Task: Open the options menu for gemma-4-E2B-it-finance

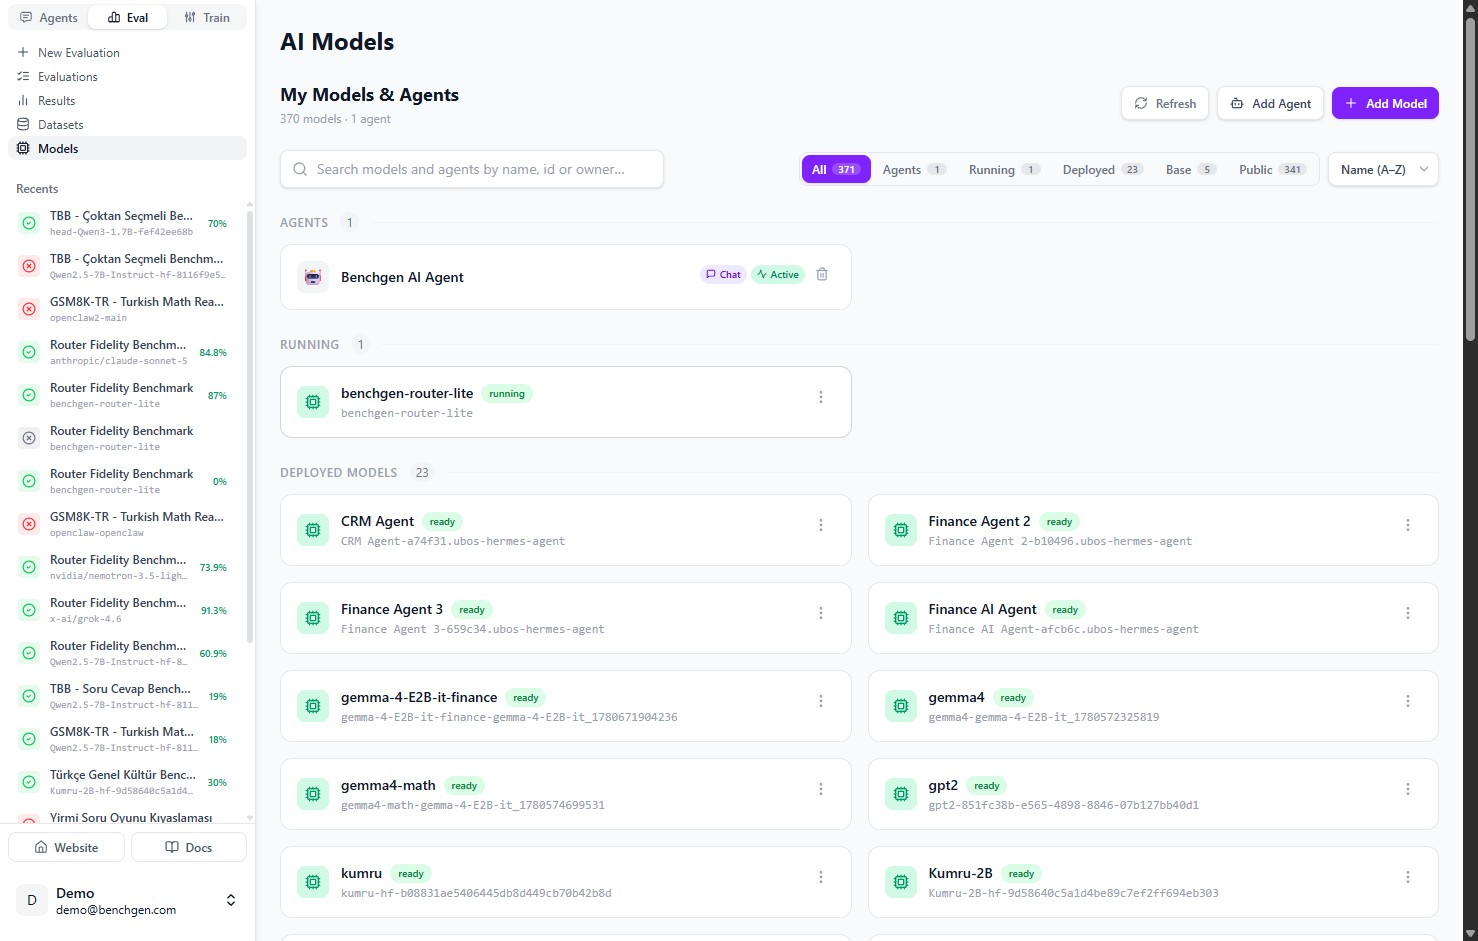Action: [x=821, y=701]
